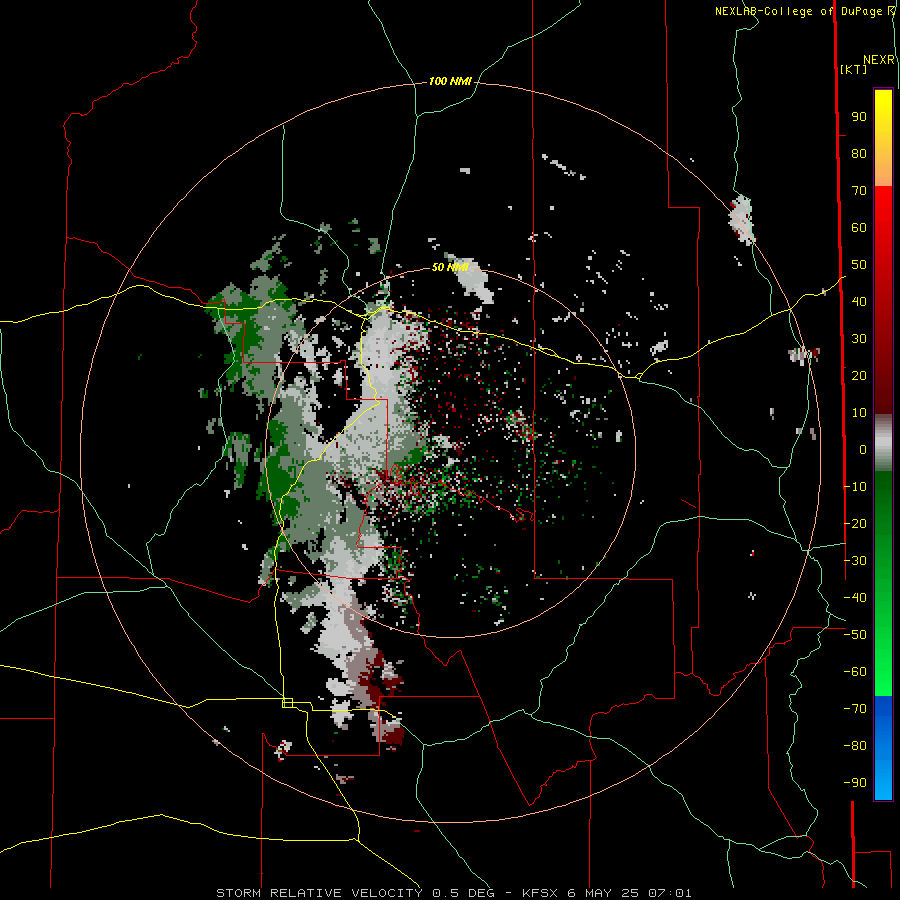This screenshot has height=900, width=900.
Task: Select the 80 value on the velocity scale
Action: point(859,154)
